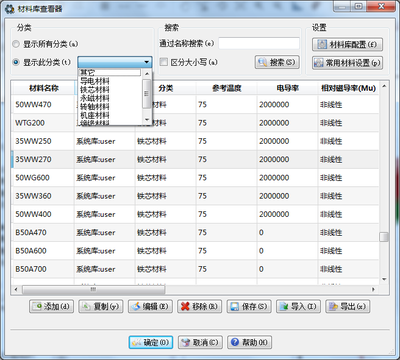
Task: Save materials using 保存 disk button
Action: 249,306
